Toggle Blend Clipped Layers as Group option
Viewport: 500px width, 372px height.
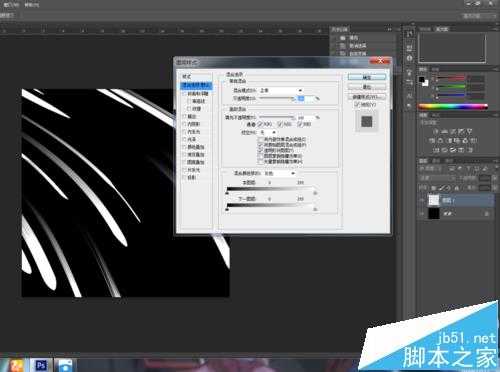coord(260,145)
